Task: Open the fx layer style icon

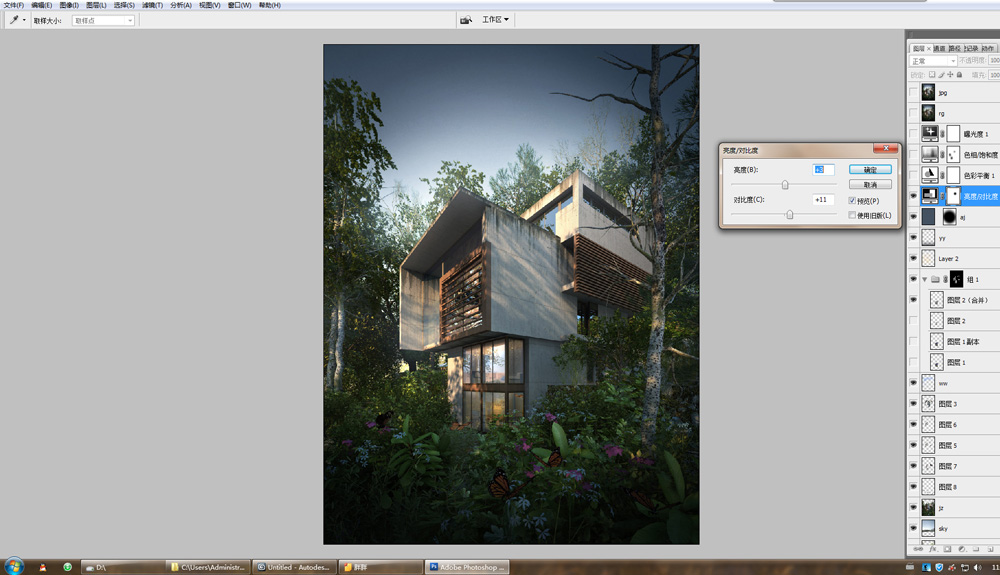Action: [932, 549]
